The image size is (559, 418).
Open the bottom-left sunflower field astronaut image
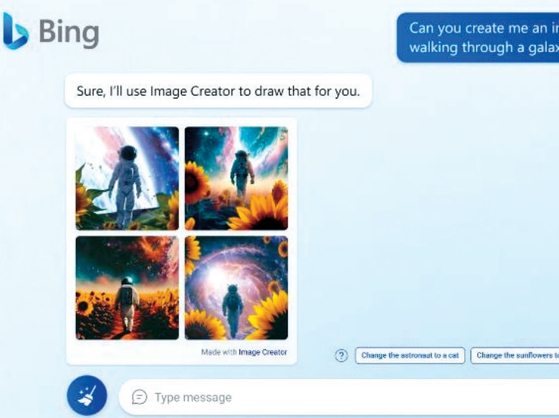[x=127, y=288]
